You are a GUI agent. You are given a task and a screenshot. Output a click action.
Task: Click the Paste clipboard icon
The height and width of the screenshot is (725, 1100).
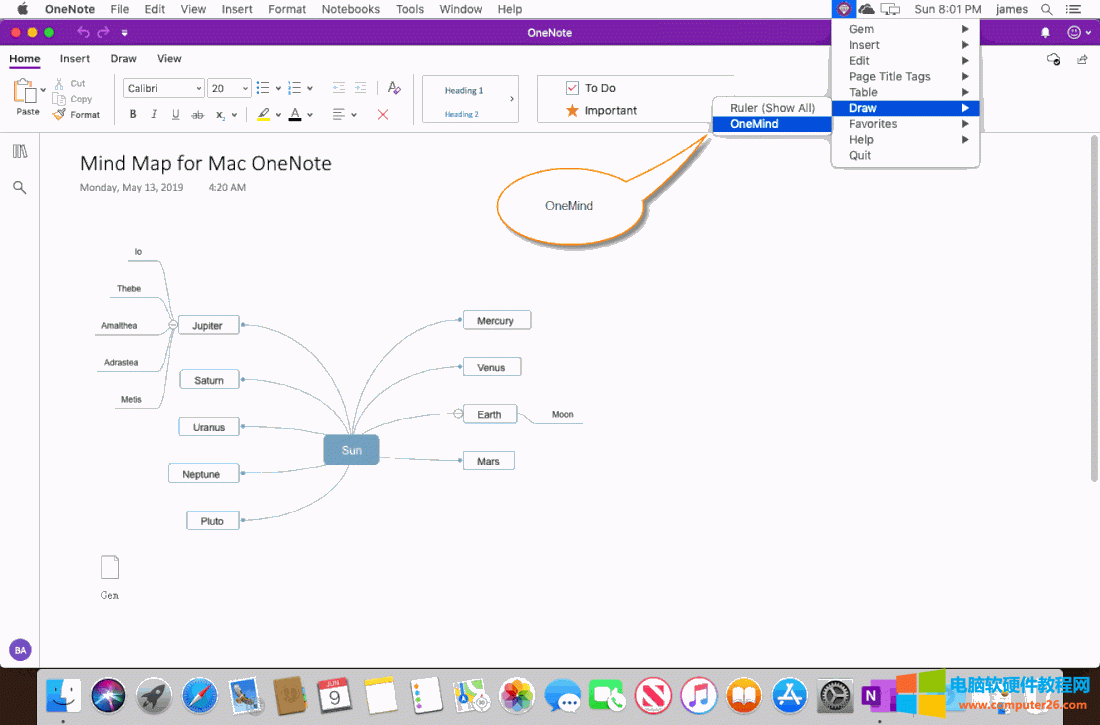pos(26,93)
